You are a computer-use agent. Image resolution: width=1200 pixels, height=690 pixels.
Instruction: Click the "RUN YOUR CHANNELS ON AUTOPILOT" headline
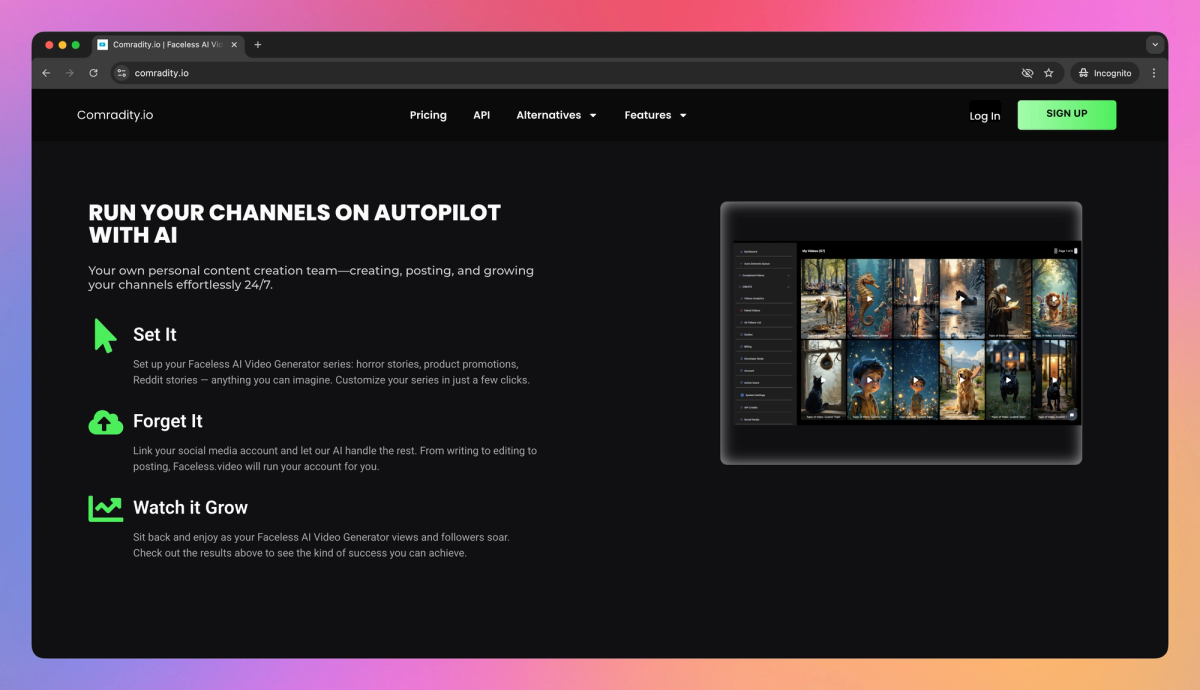tap(294, 224)
